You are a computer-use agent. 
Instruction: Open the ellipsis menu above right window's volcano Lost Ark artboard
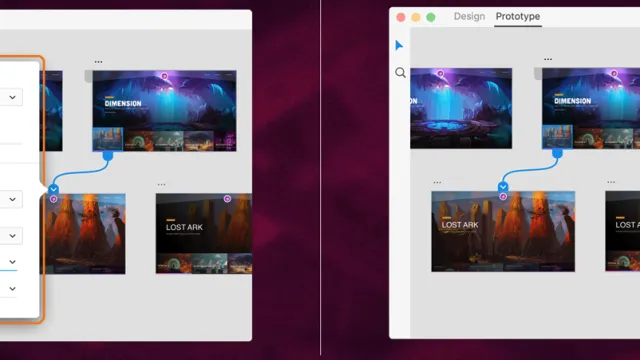click(437, 182)
